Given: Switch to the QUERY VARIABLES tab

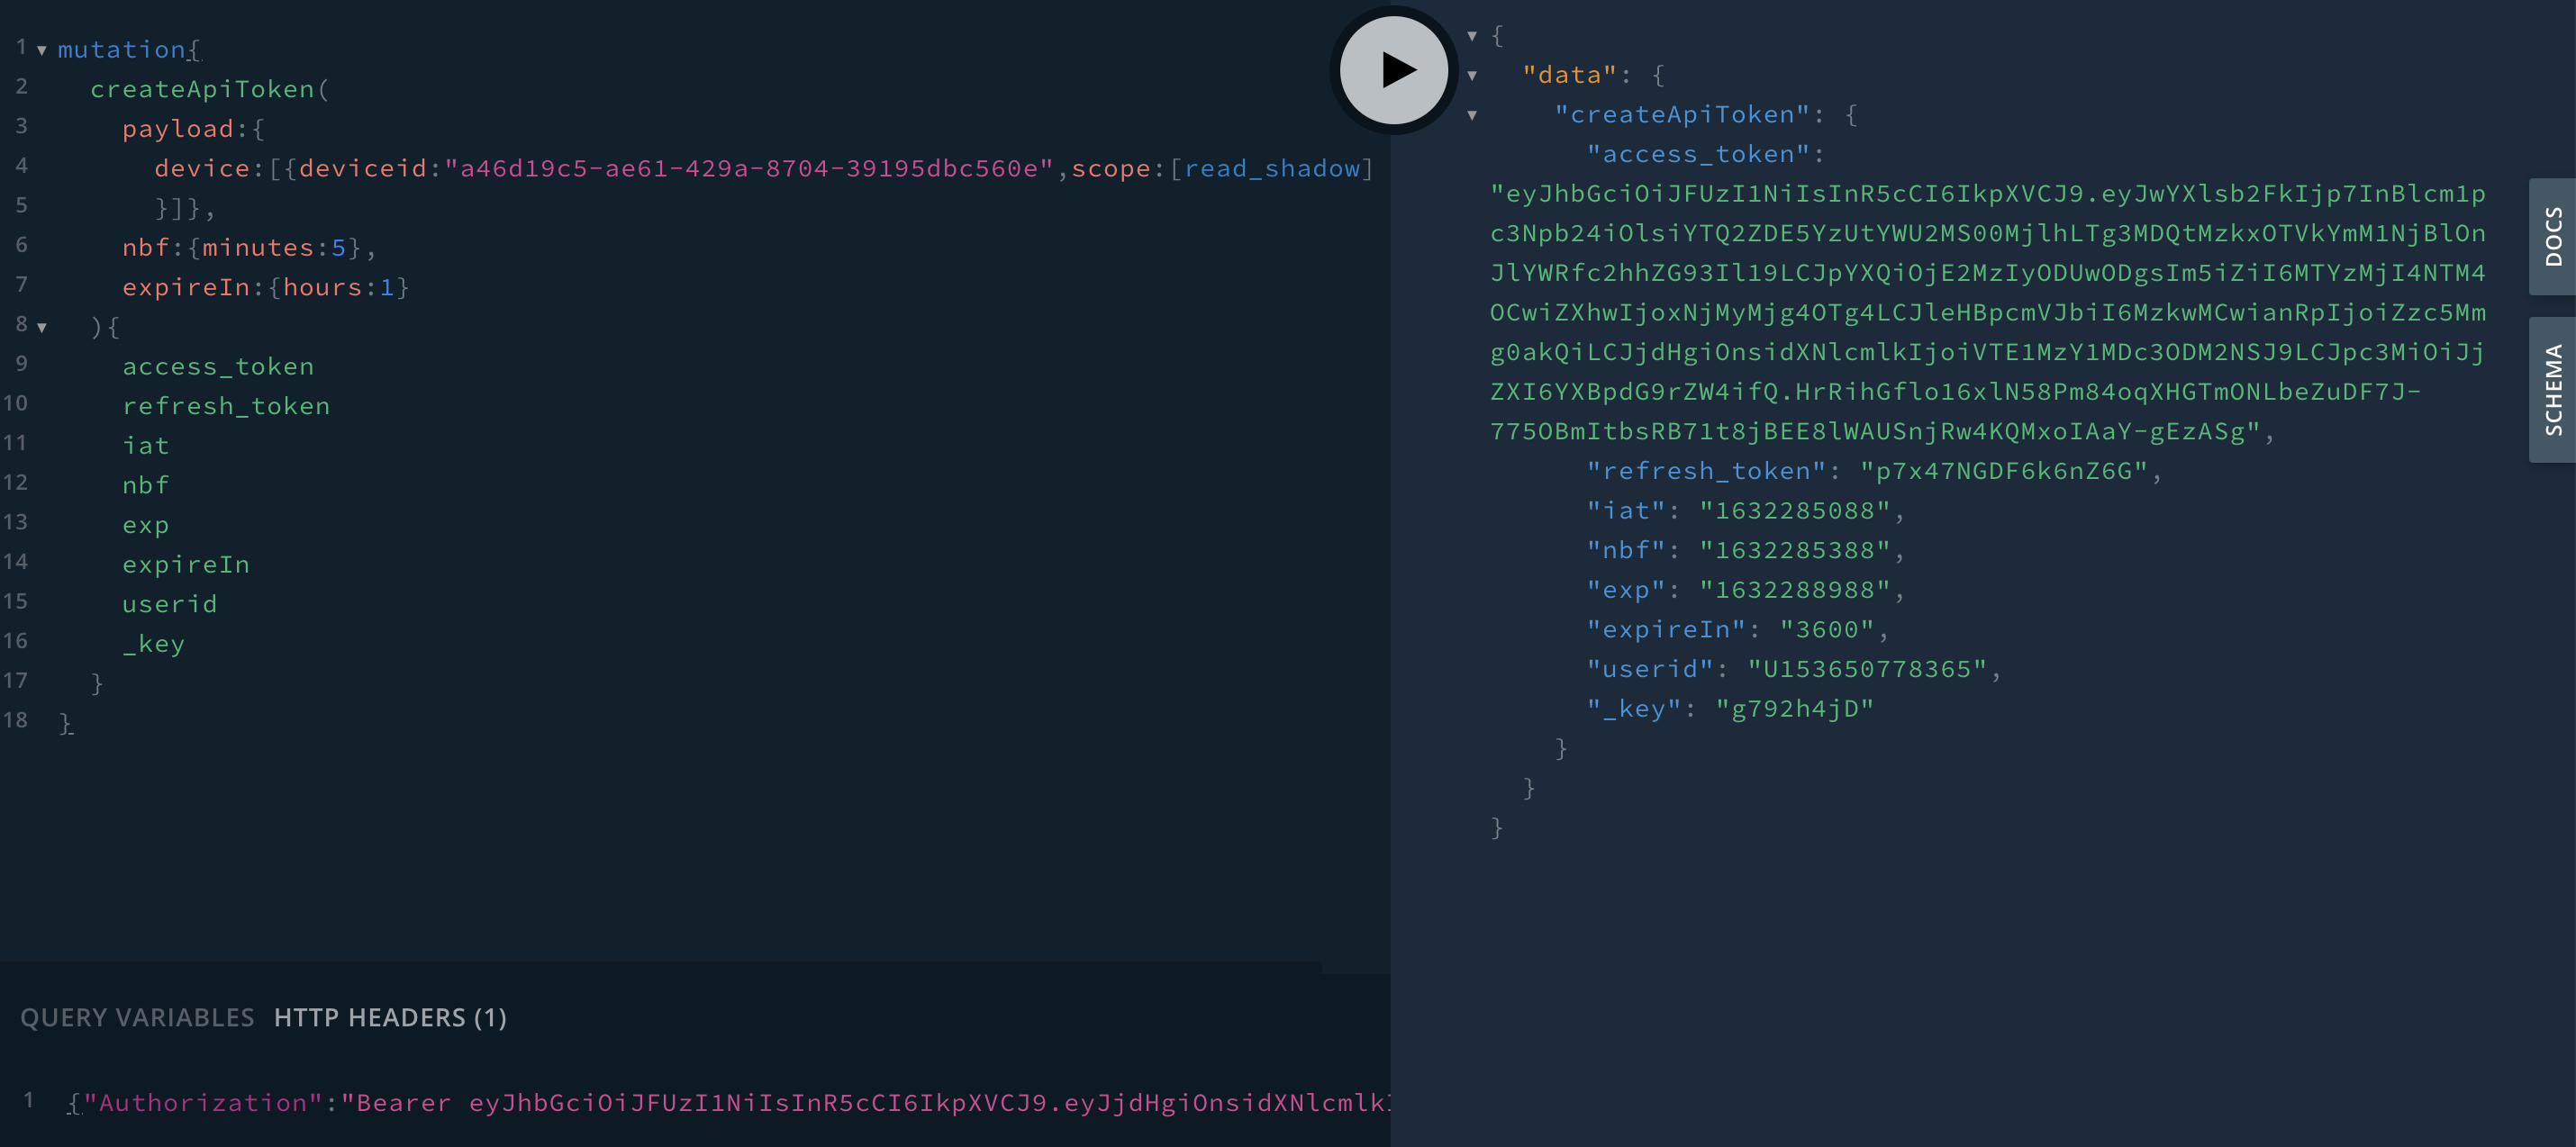Looking at the screenshot, I should tap(137, 1017).
